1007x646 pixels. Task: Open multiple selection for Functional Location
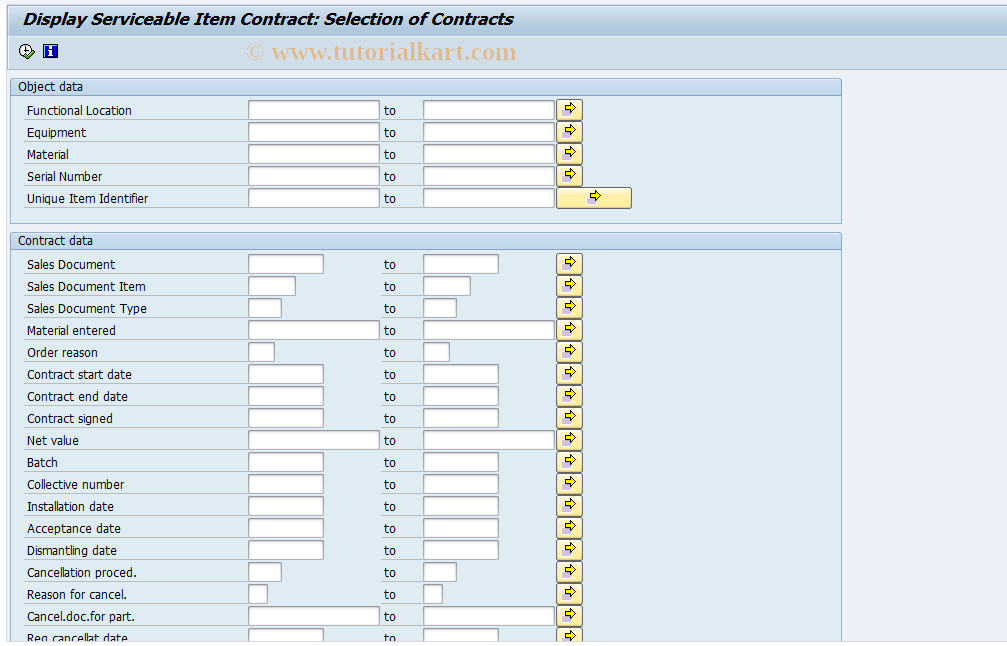[568, 109]
